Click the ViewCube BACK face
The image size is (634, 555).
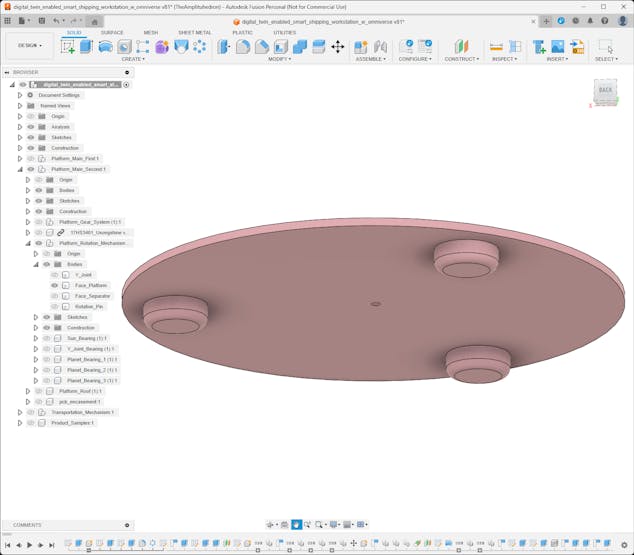pos(605,91)
